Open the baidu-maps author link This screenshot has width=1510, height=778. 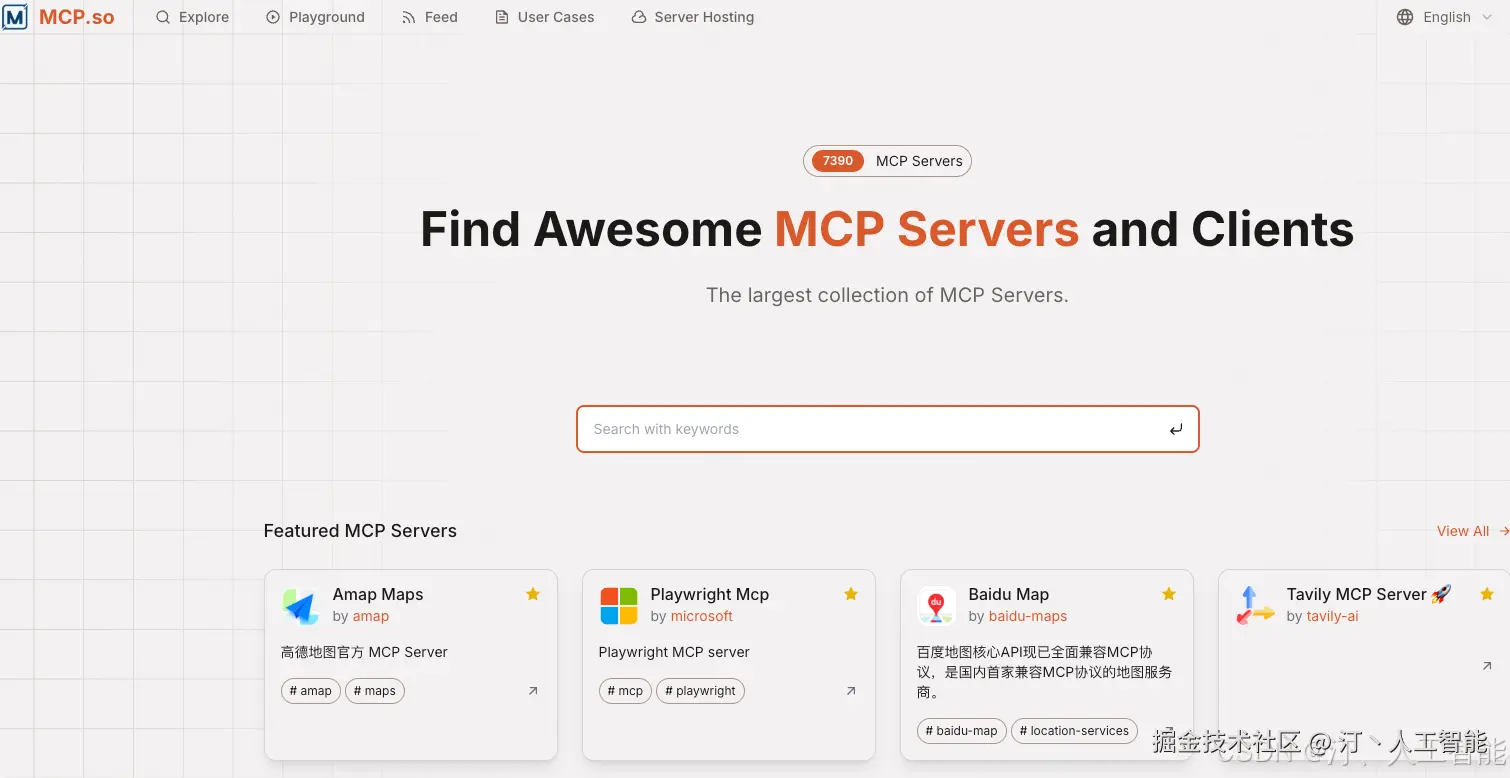(1028, 616)
